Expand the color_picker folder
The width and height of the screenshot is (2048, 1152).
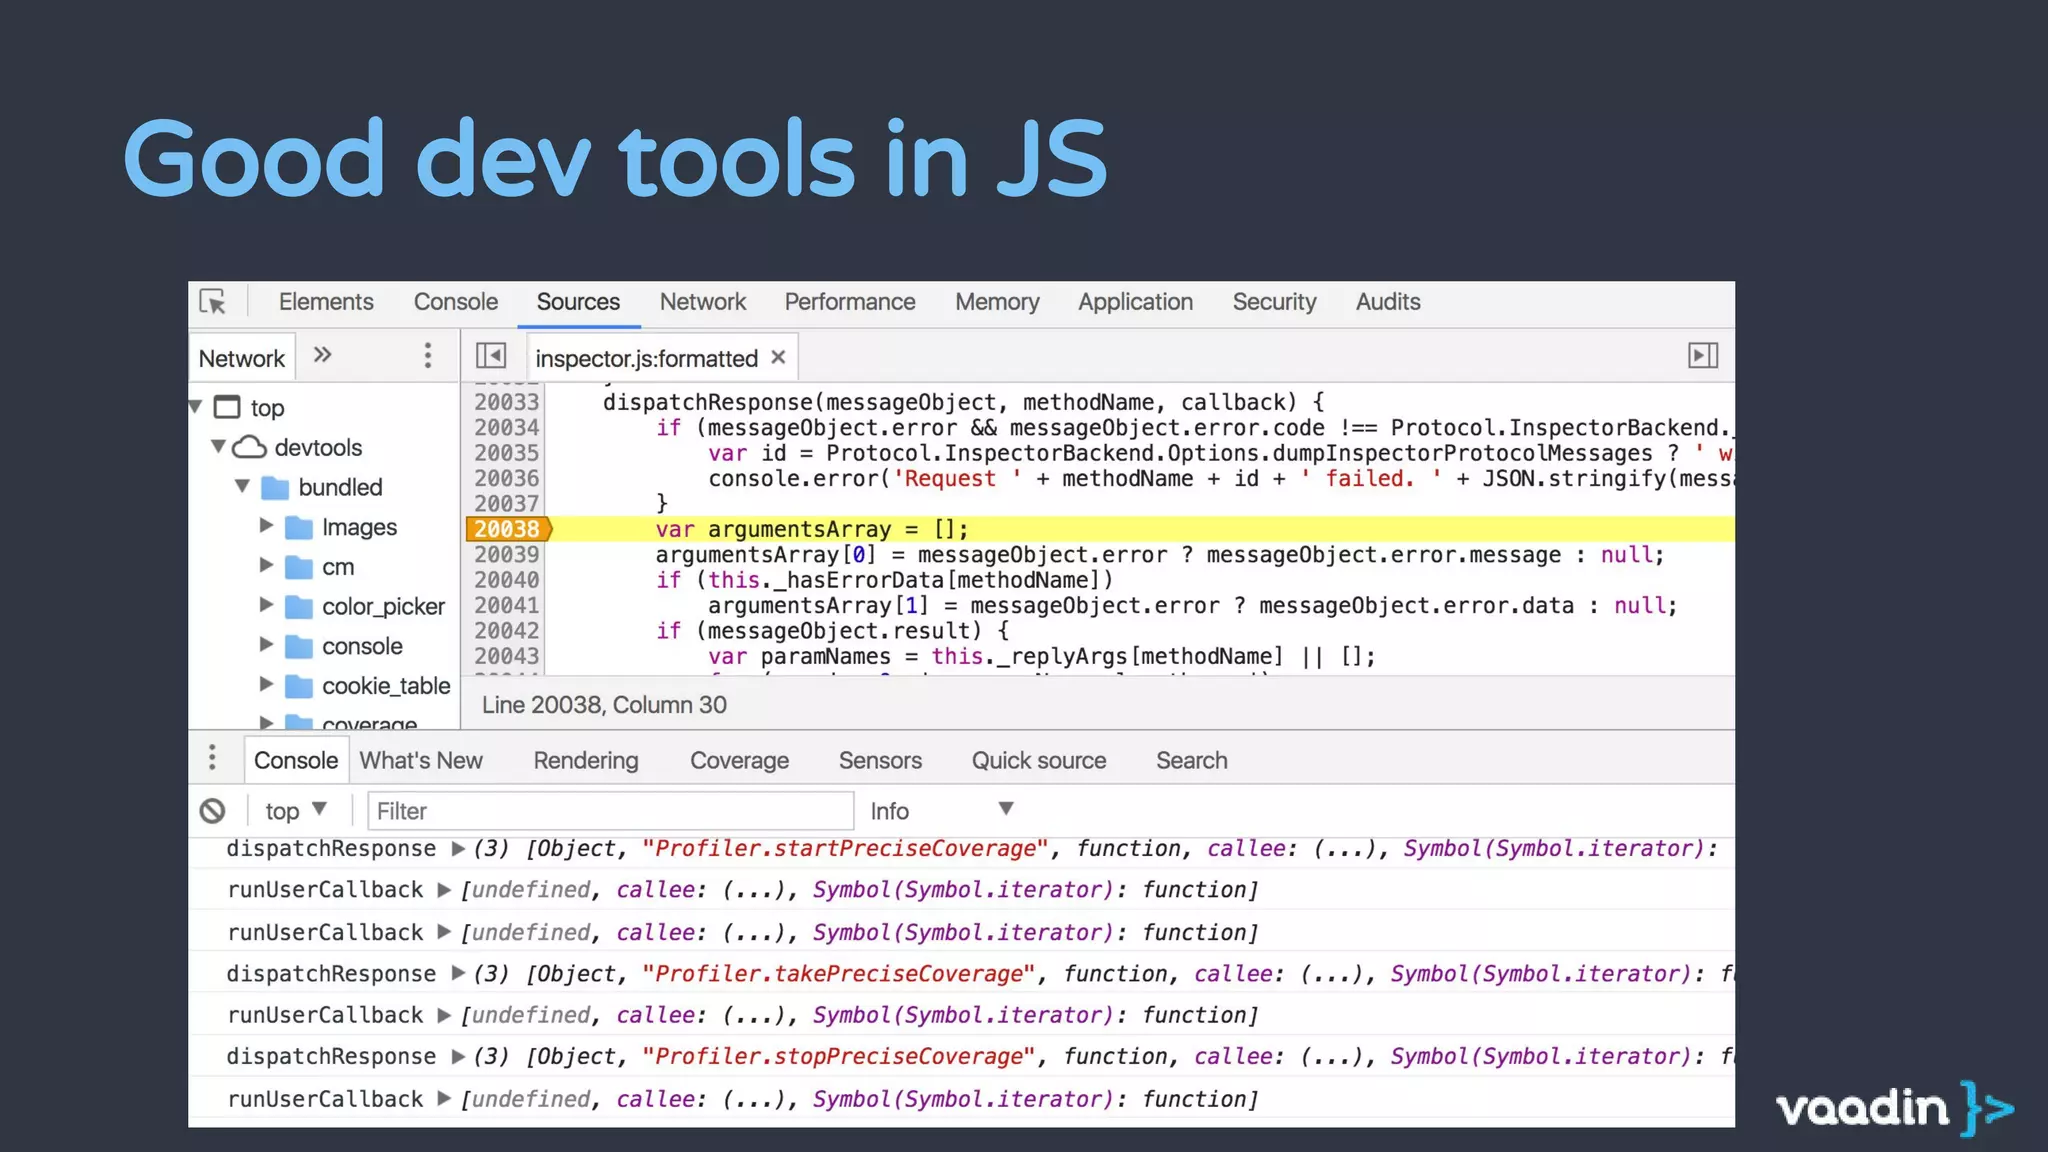266,605
